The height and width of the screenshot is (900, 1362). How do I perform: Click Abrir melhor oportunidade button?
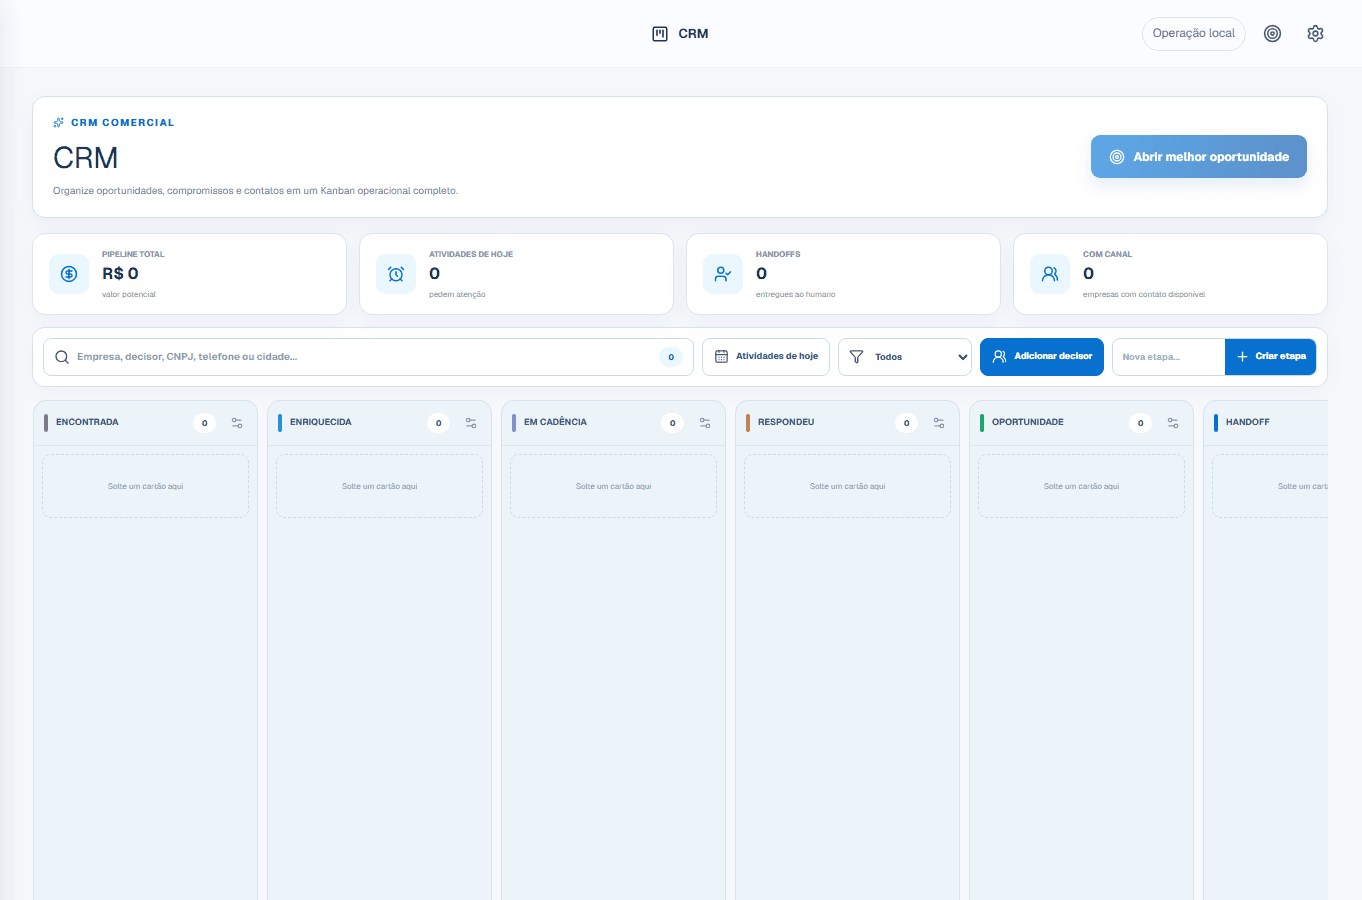[x=1199, y=157]
